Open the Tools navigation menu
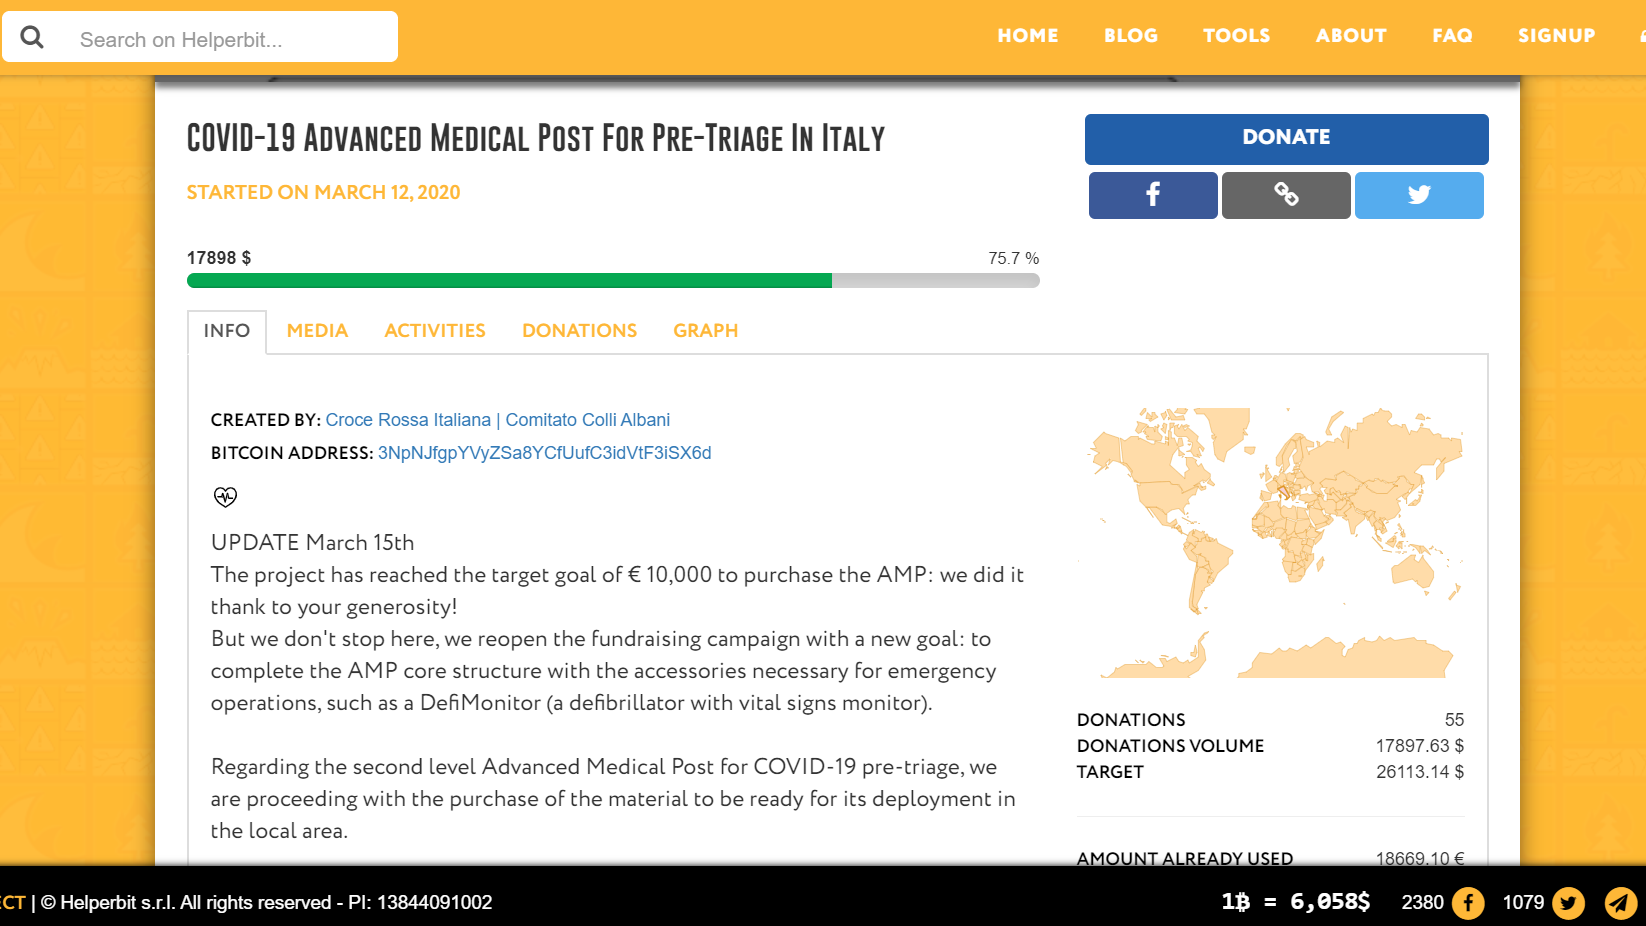 [x=1236, y=36]
